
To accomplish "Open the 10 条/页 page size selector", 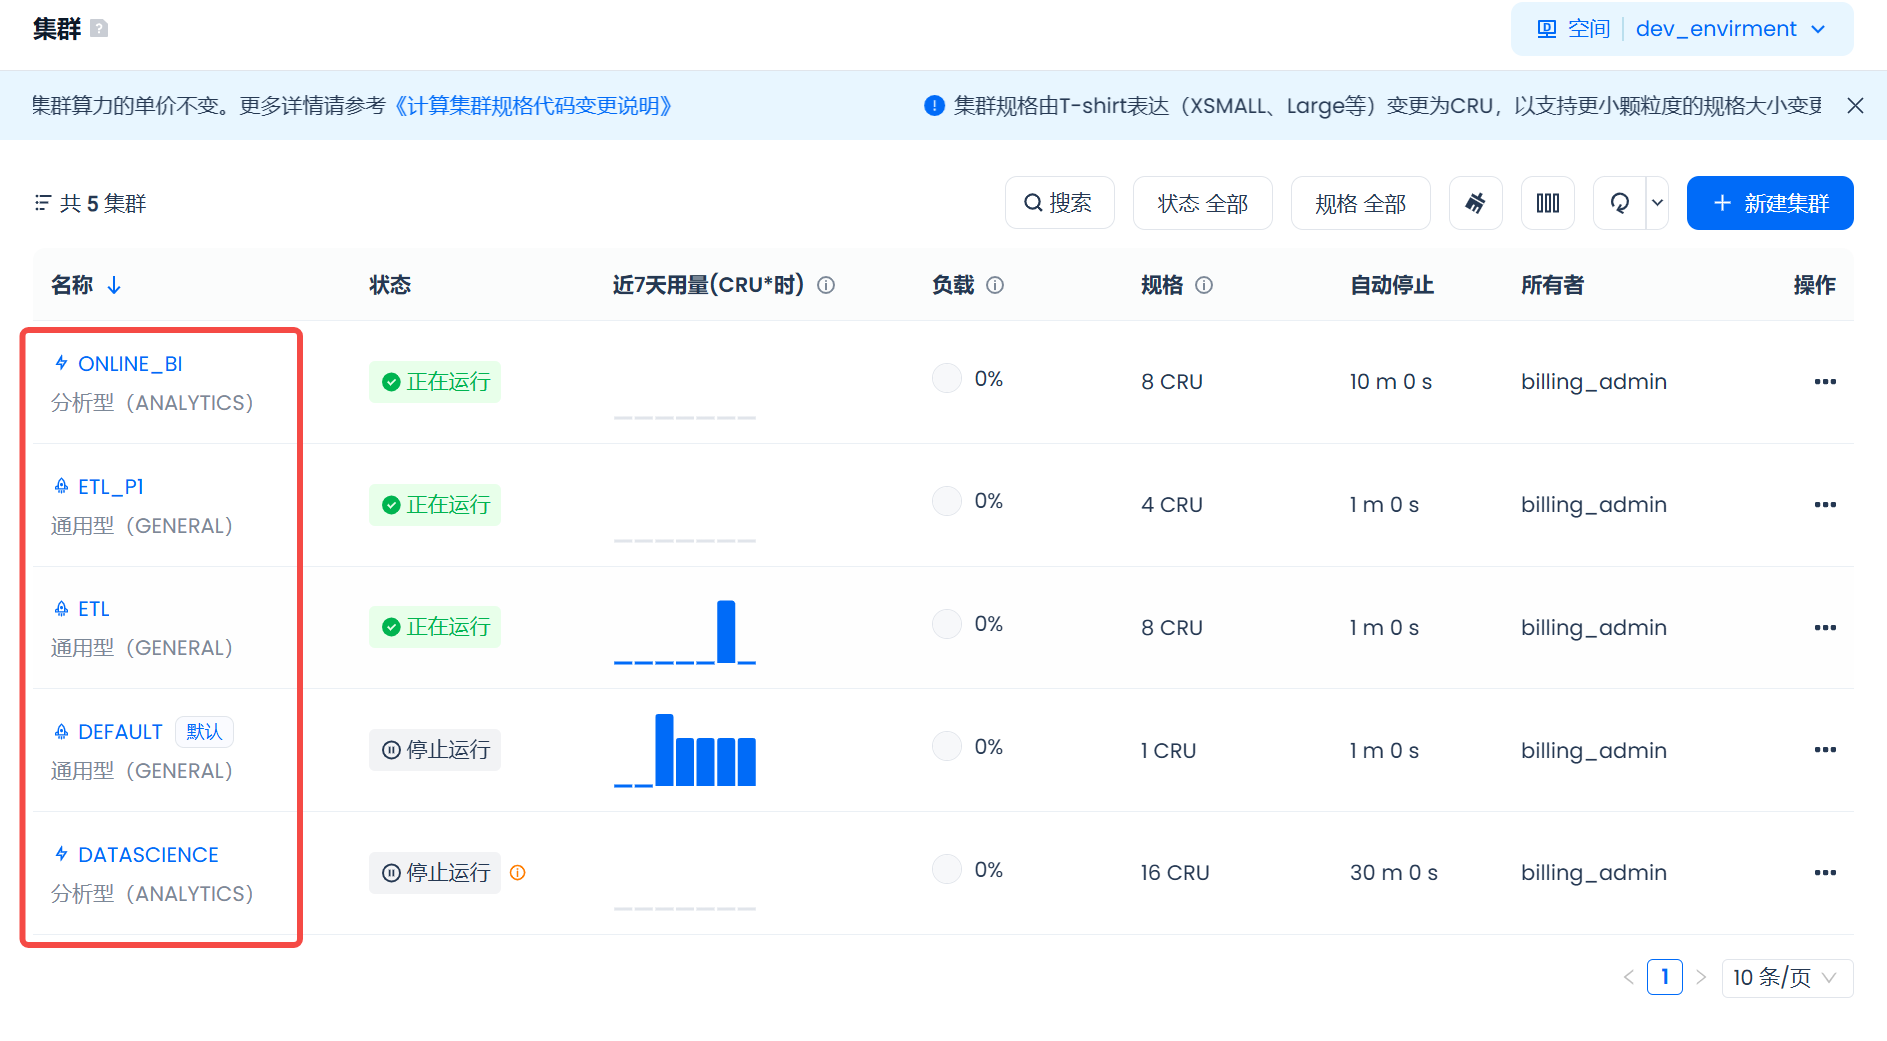I will pos(1786,977).
